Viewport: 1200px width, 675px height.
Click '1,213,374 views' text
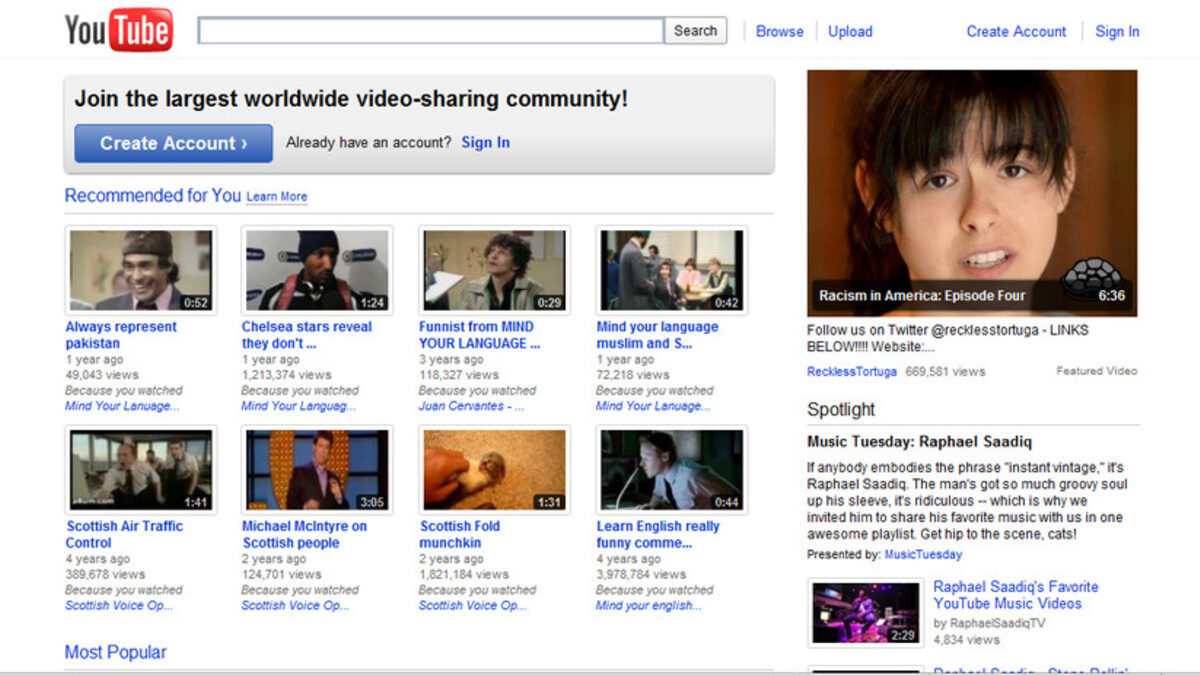(284, 375)
